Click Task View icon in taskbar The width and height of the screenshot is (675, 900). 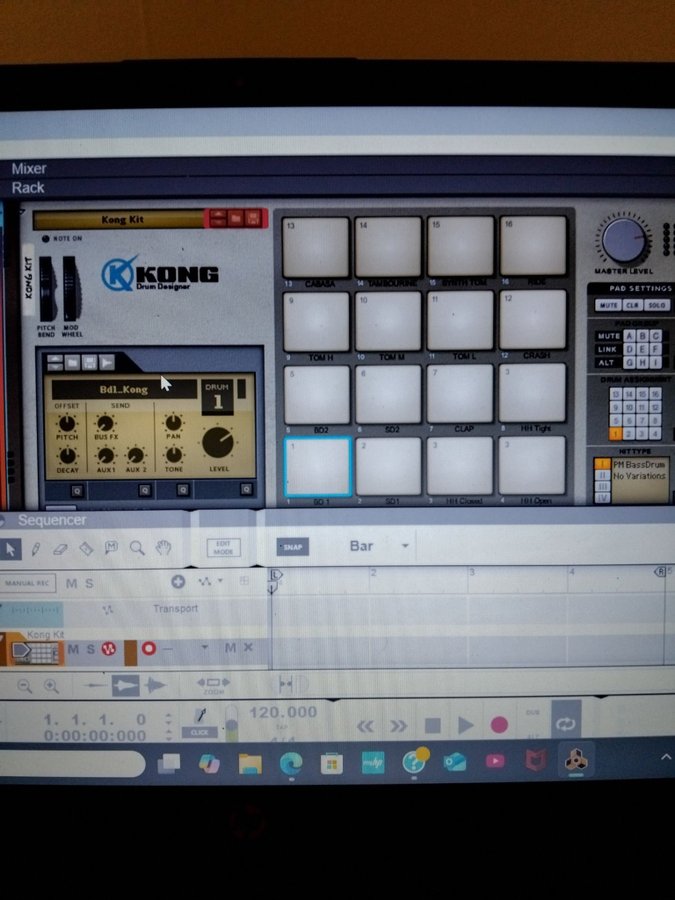tap(169, 763)
